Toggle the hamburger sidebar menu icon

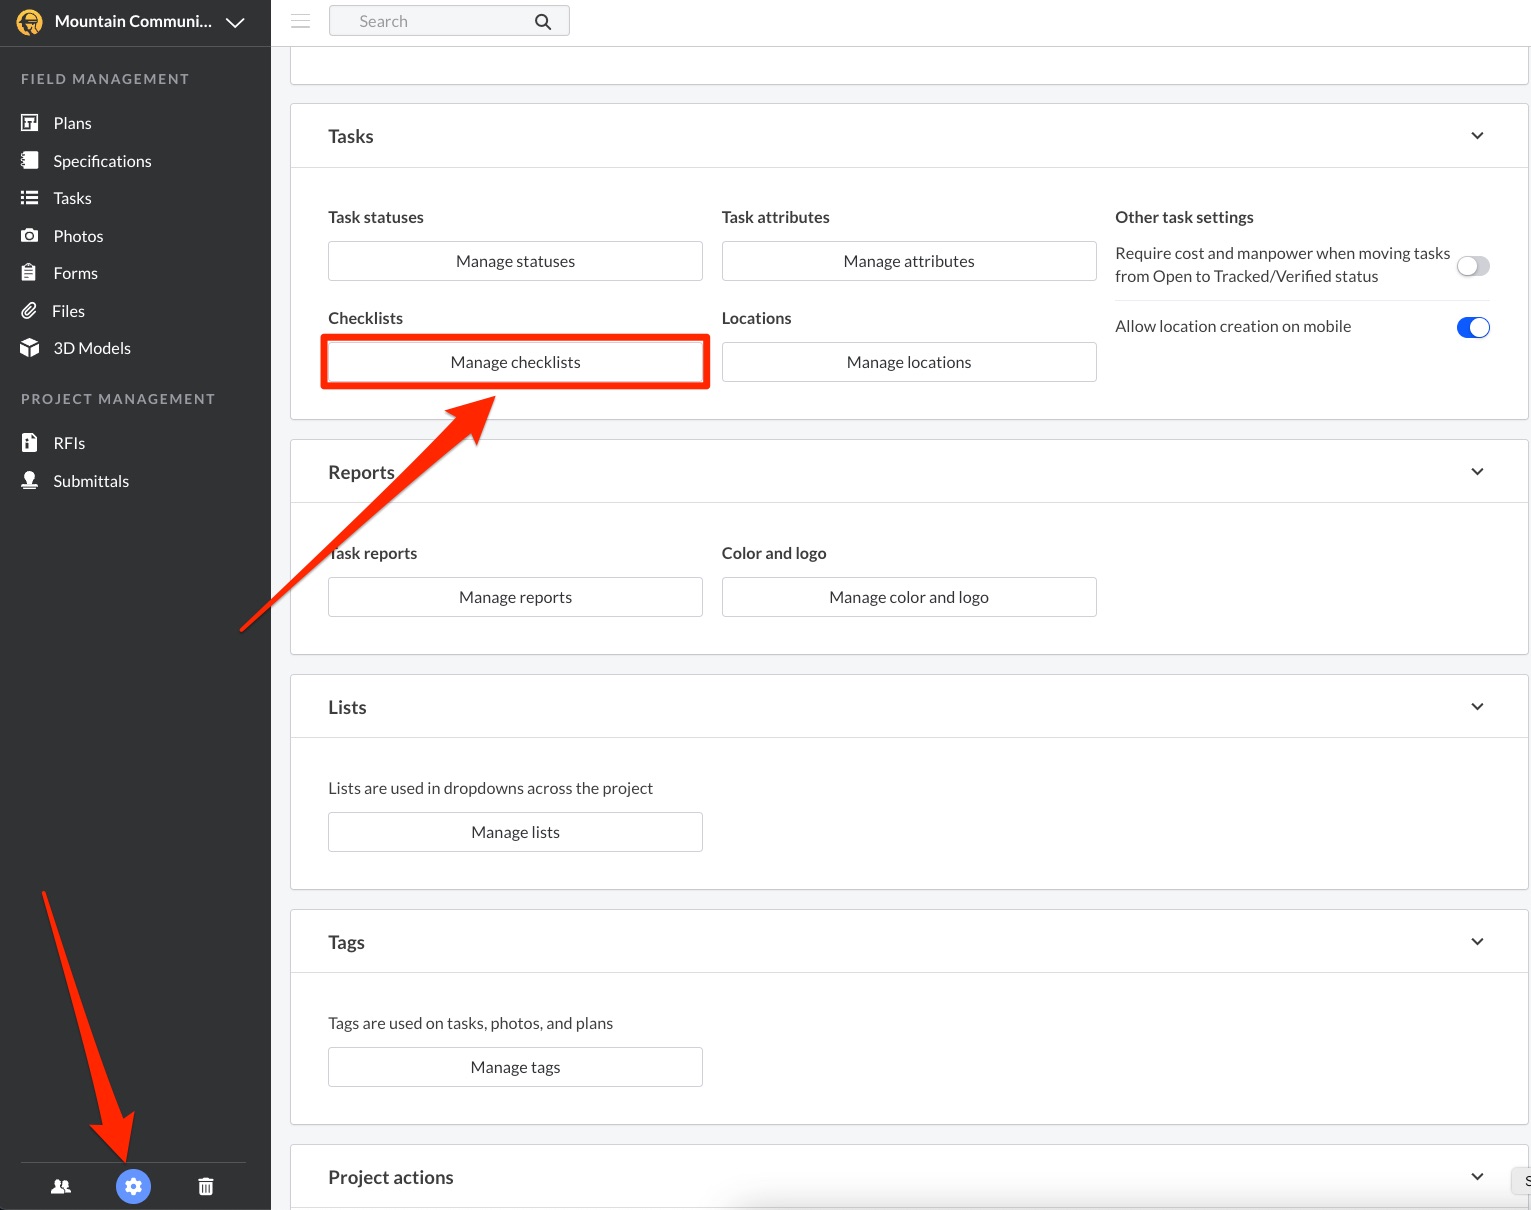click(300, 21)
